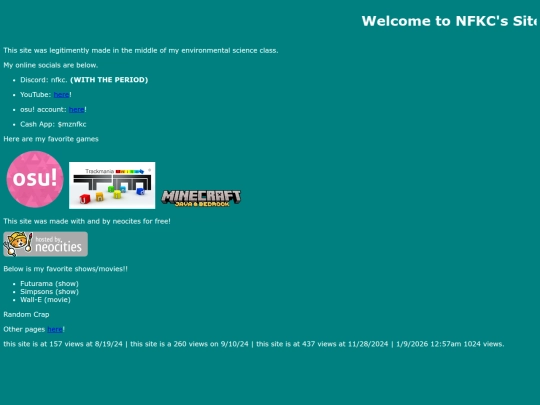Click the Wall-E (movie) list item
The image size is (540, 405).
[45, 300]
